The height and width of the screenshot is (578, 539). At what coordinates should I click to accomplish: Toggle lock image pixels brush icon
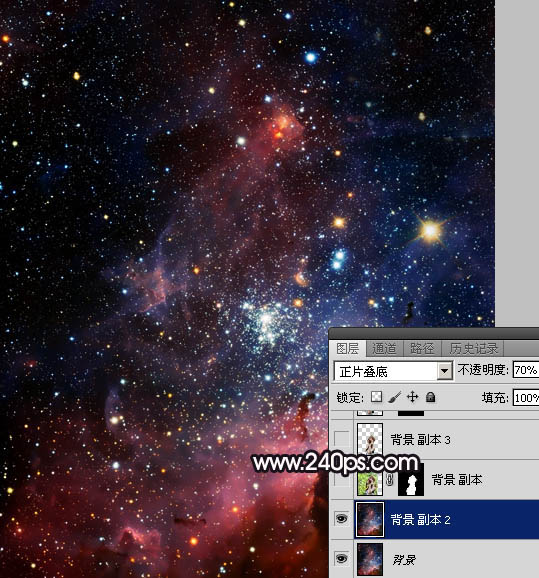pos(394,397)
